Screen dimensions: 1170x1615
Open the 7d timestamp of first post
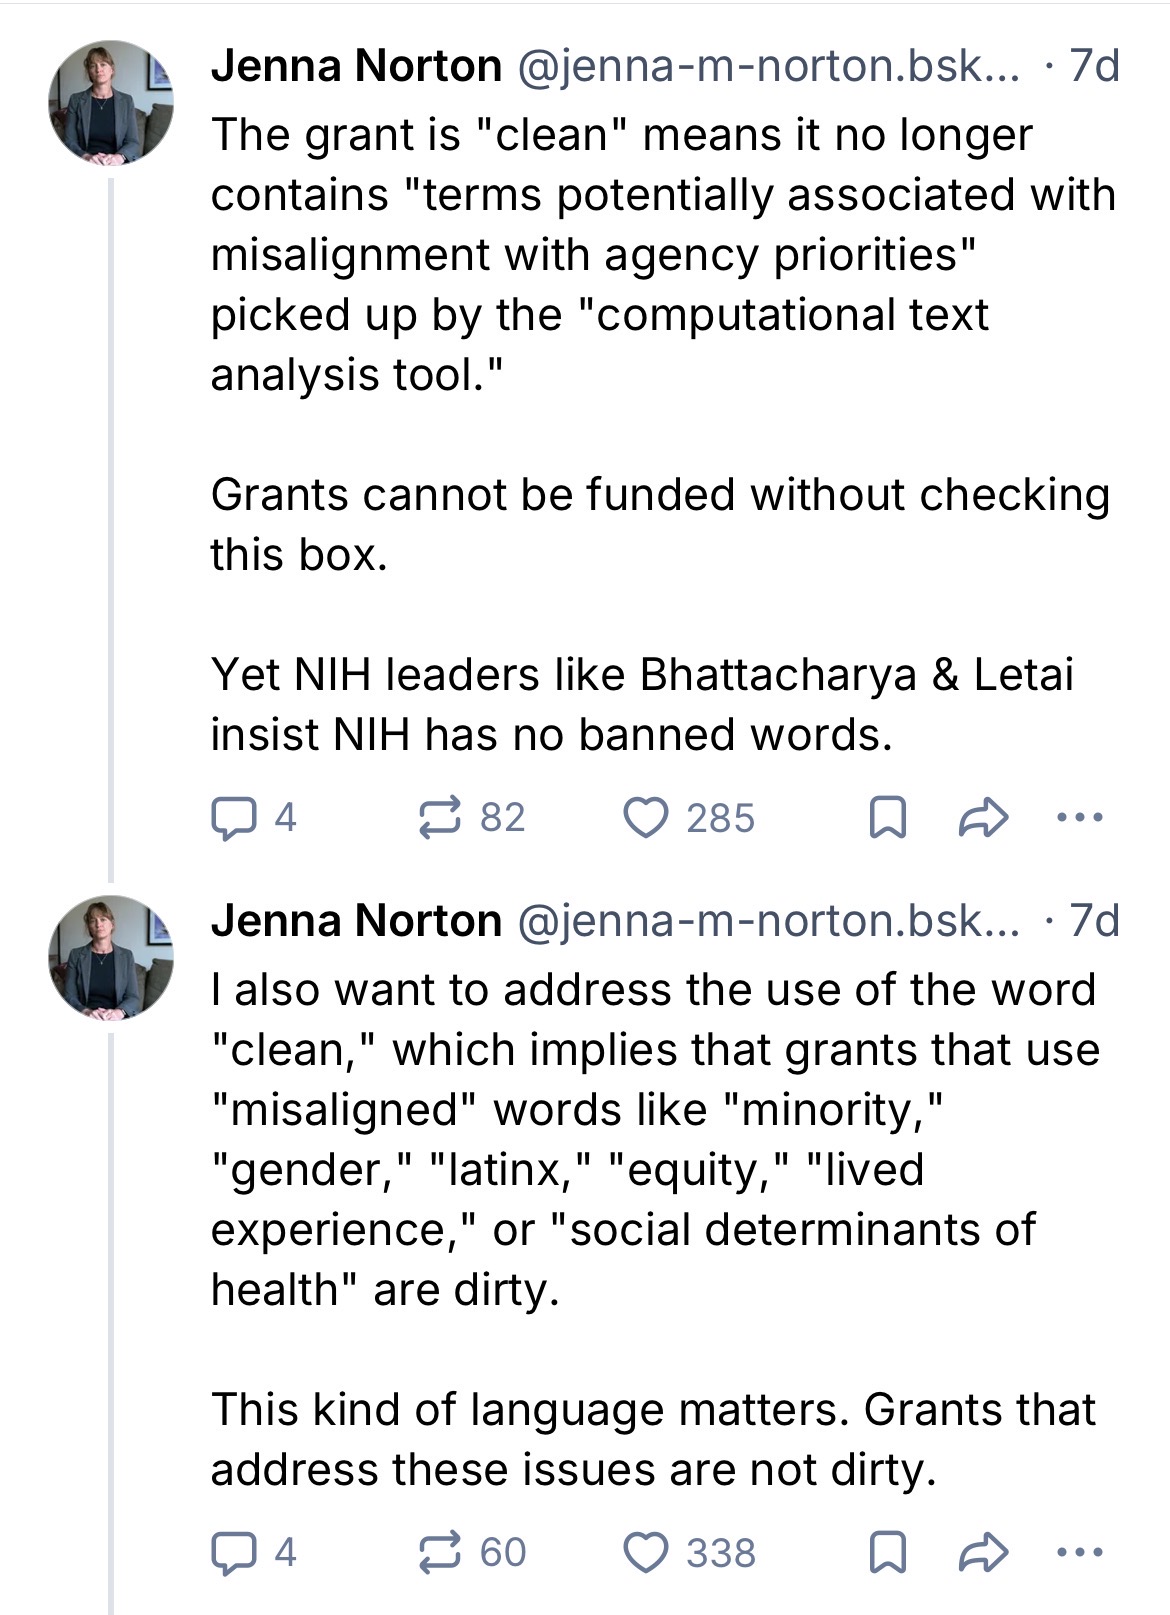tap(1094, 66)
